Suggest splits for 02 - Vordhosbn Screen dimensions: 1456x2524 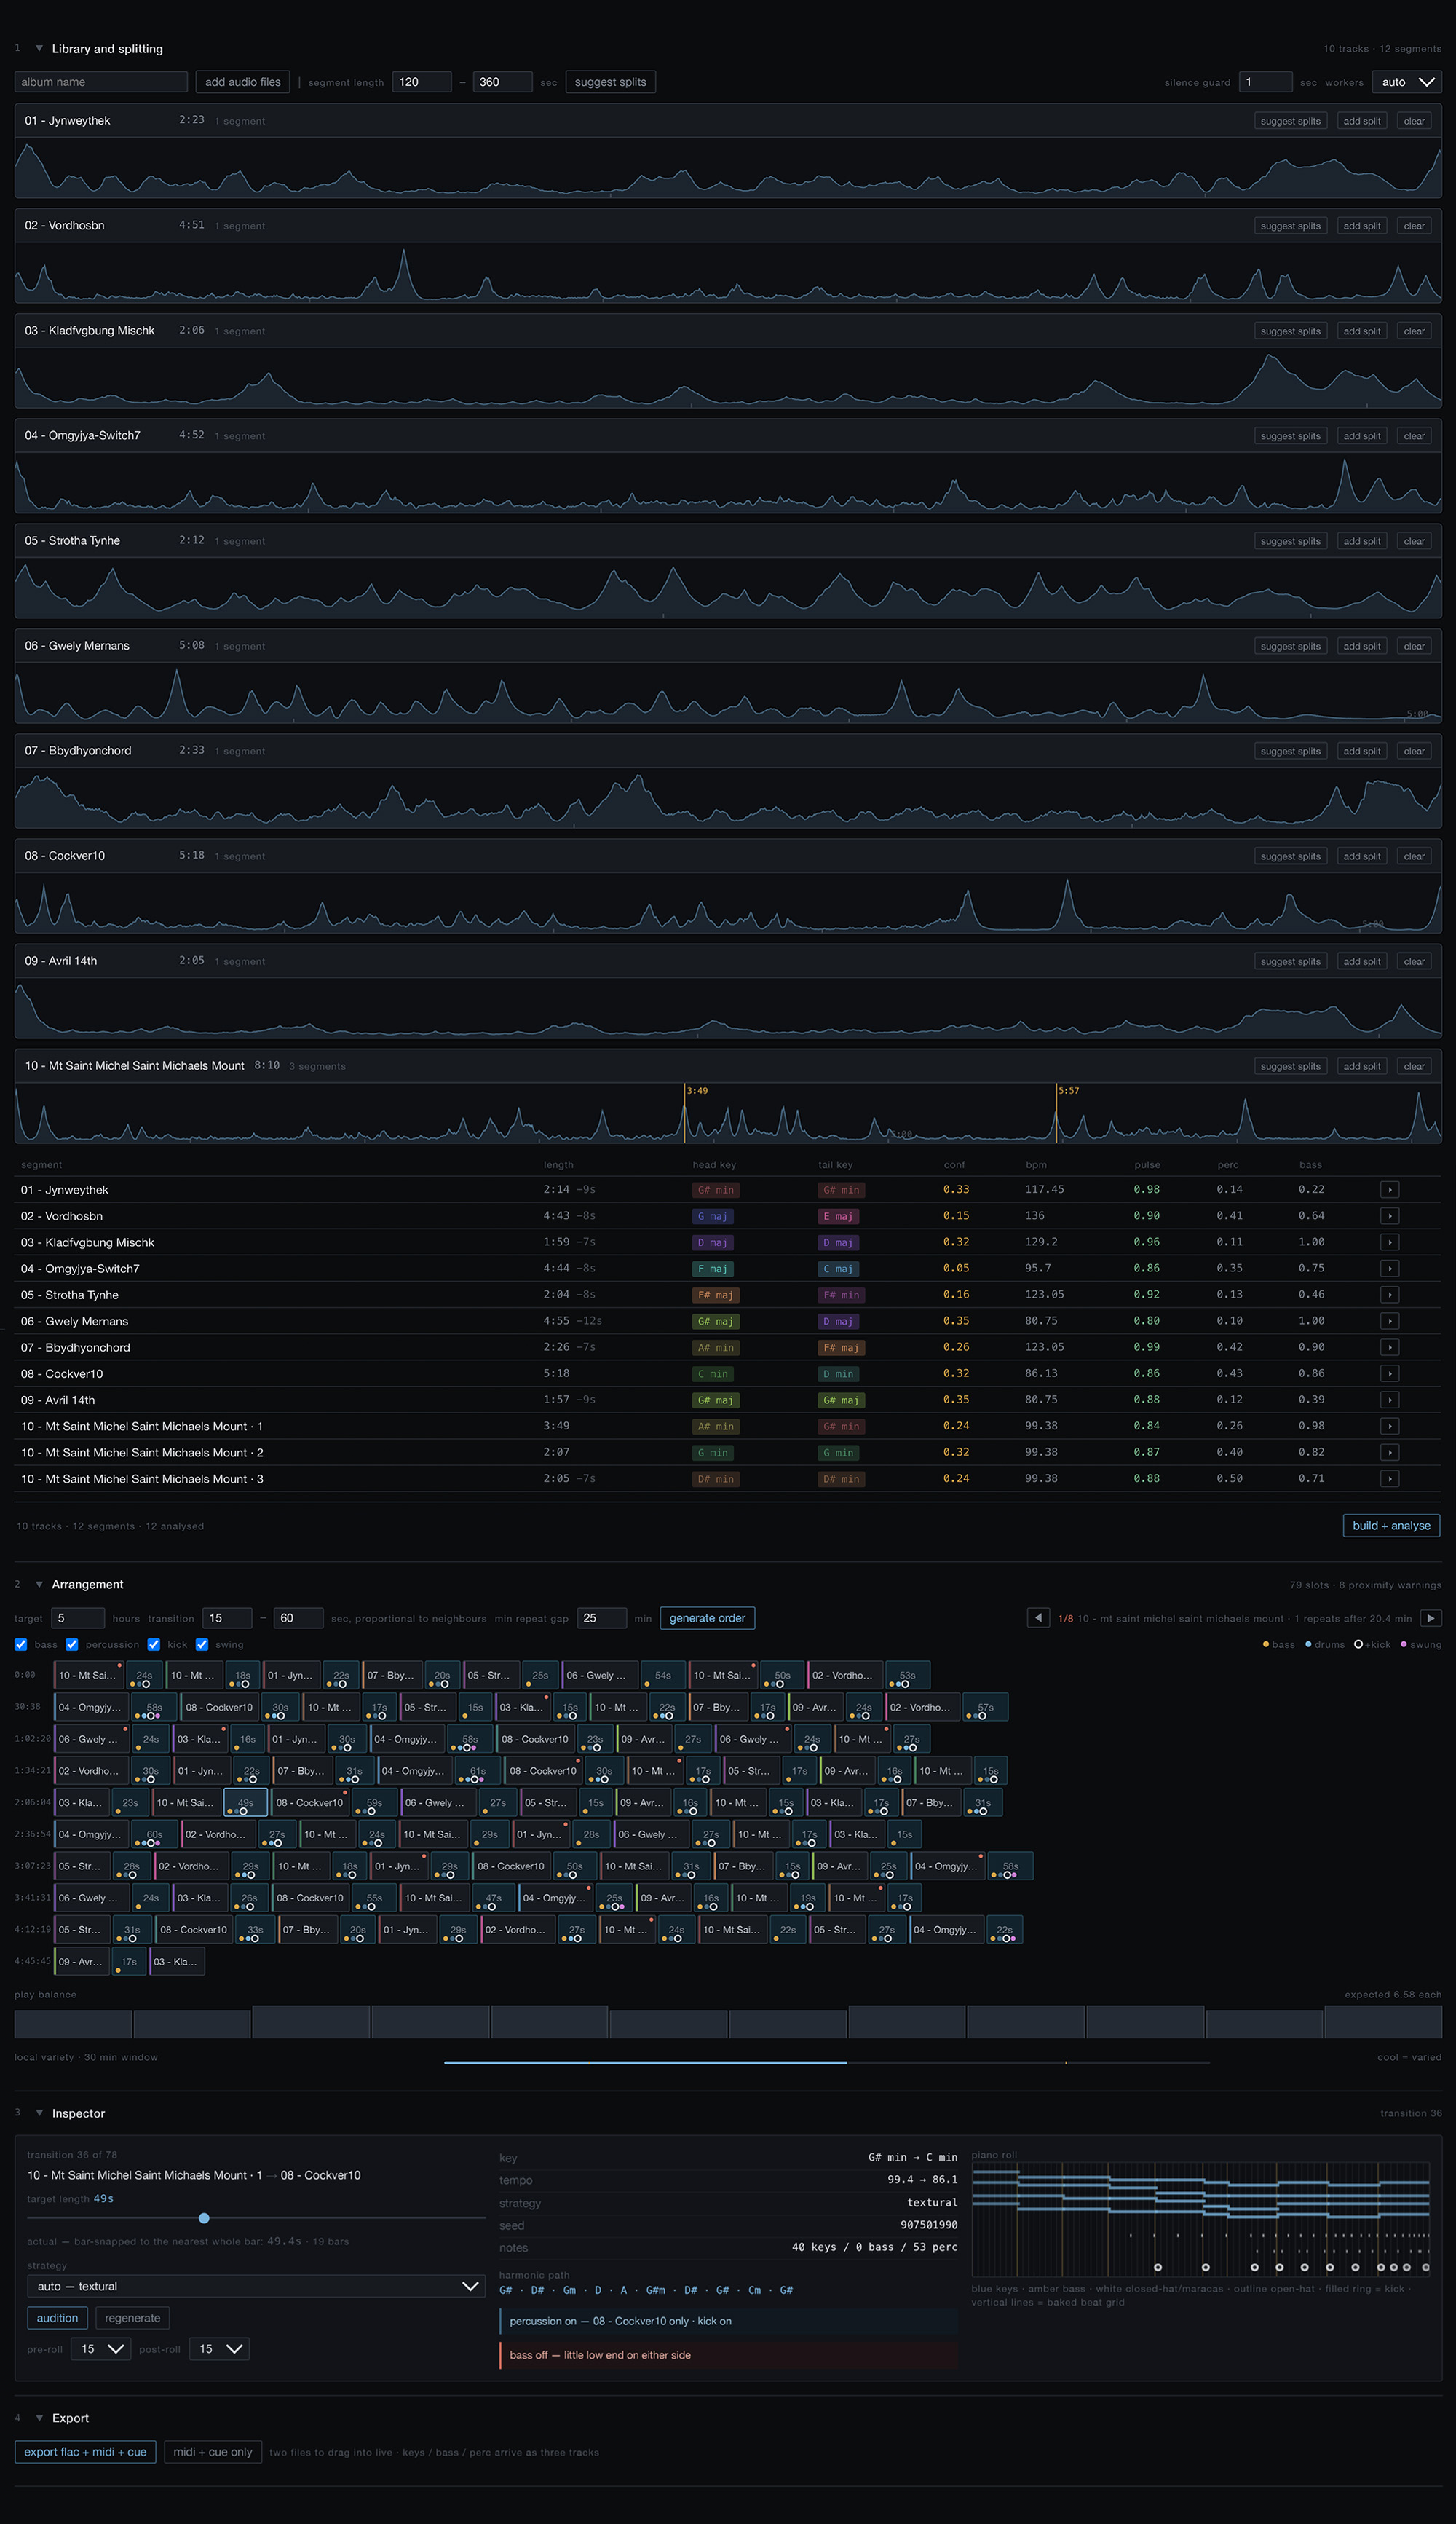coord(1290,226)
